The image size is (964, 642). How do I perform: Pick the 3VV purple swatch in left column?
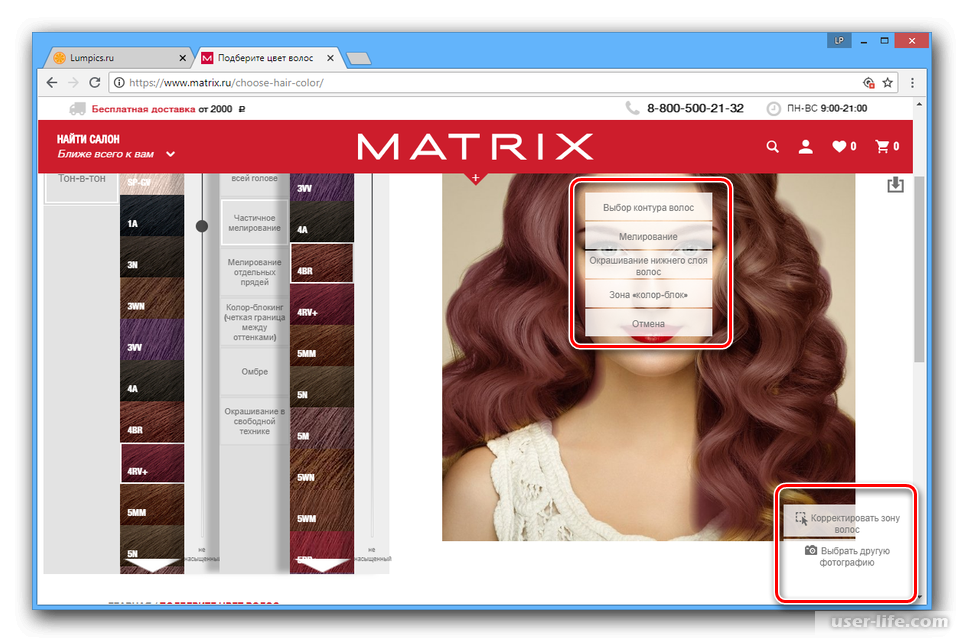152,340
